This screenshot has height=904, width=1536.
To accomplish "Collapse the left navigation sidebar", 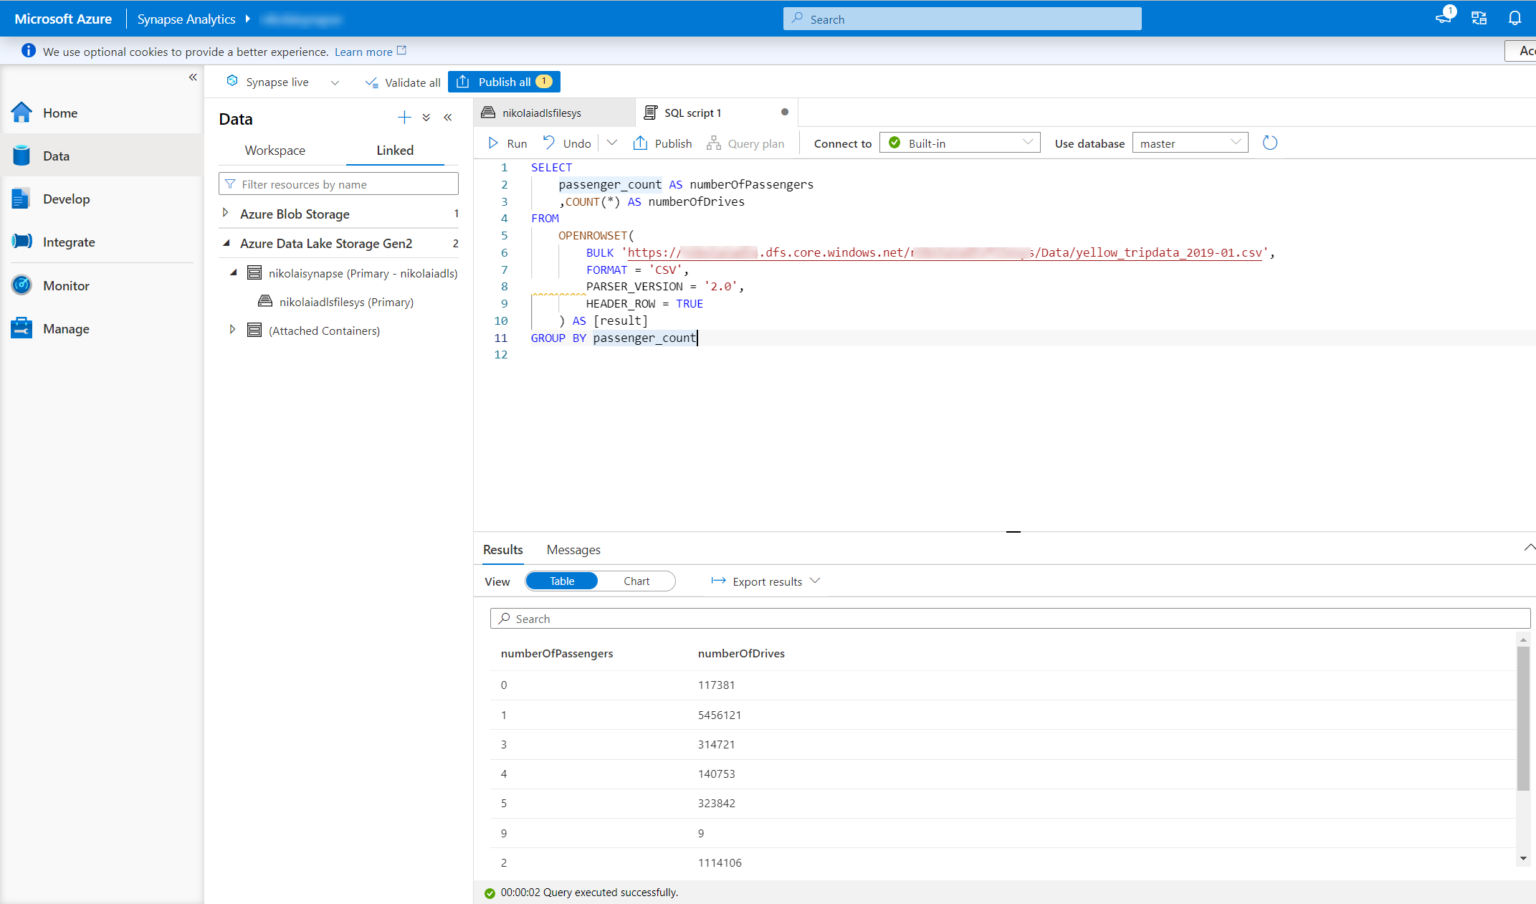I will pos(193,77).
